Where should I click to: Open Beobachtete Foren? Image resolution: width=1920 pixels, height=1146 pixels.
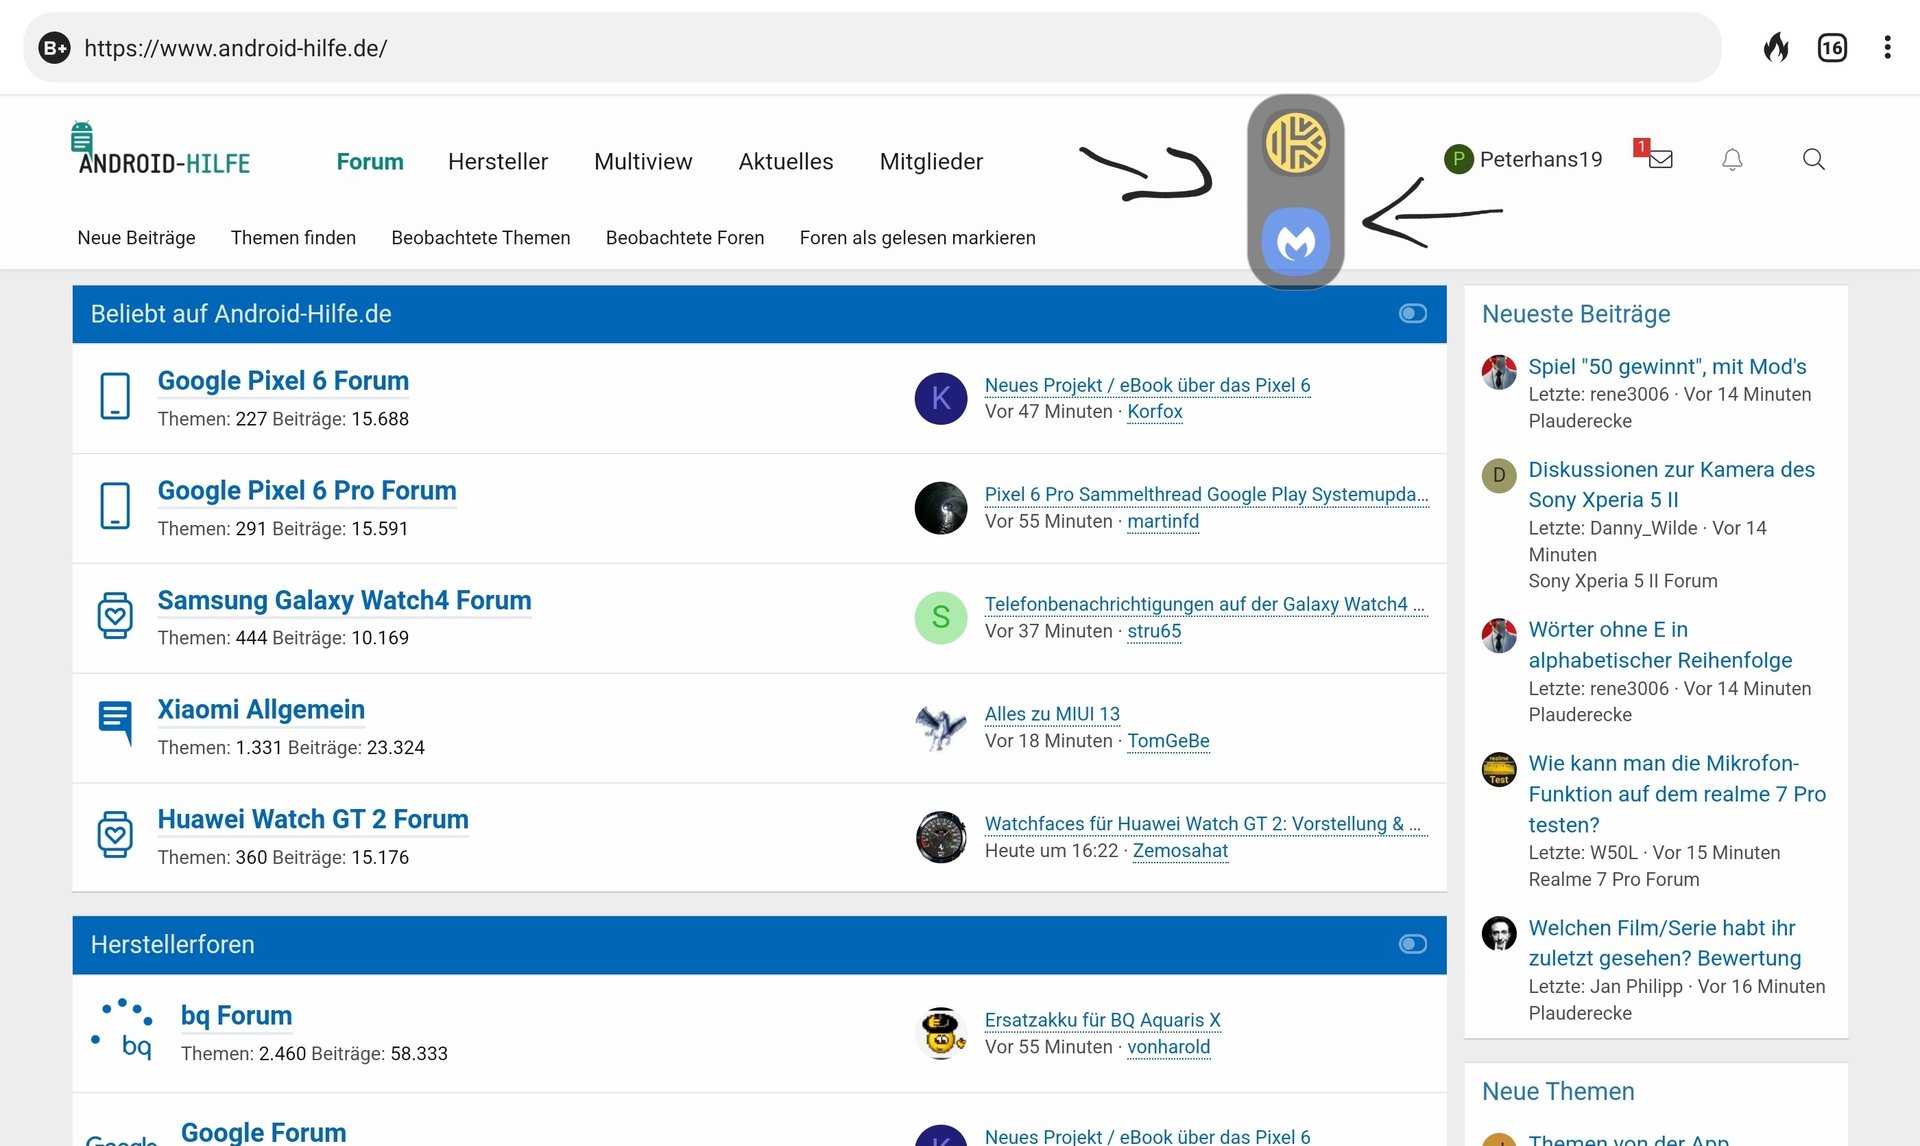(x=685, y=238)
